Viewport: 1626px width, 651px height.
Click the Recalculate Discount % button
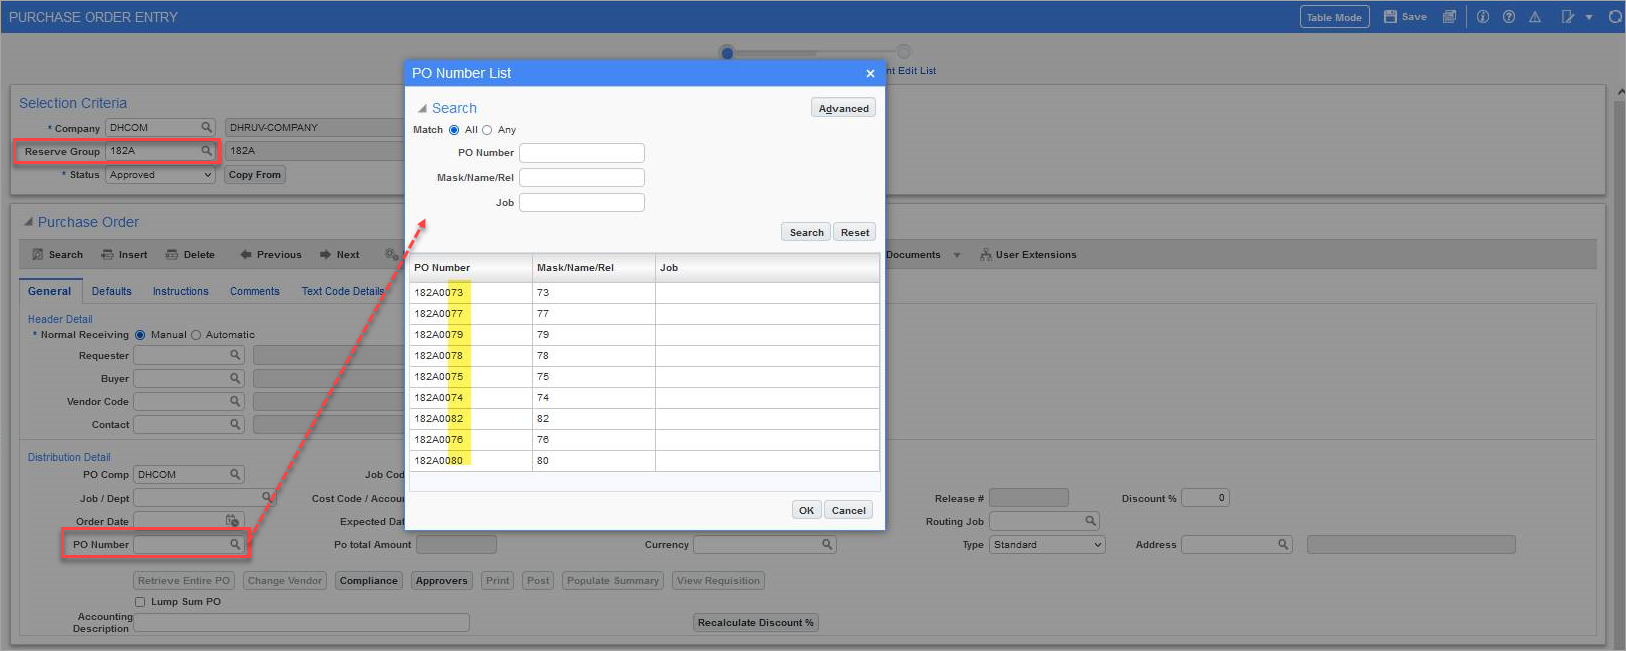click(756, 622)
